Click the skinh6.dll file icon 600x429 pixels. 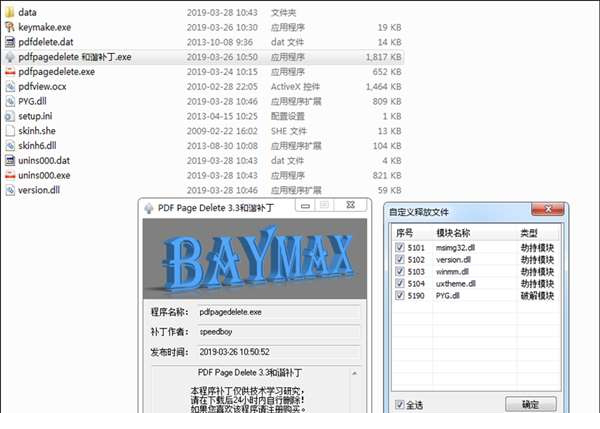coord(10,146)
